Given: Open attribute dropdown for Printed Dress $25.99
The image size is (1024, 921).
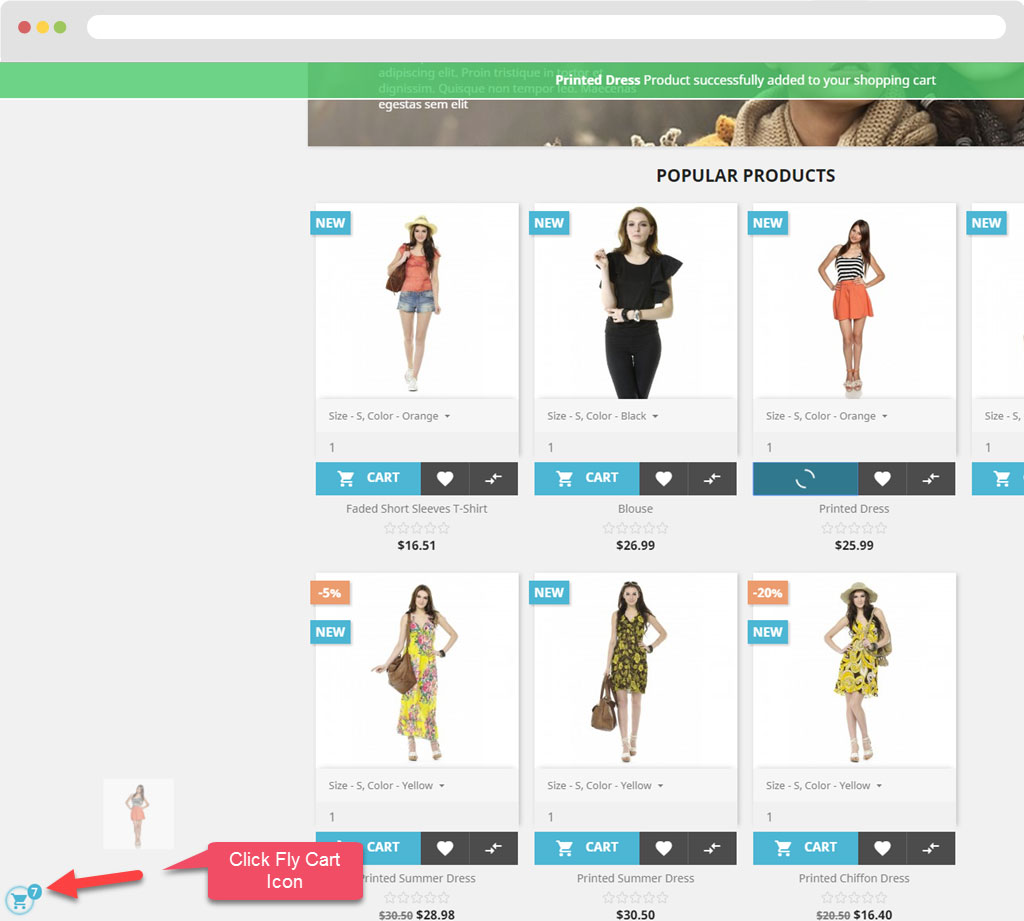Looking at the screenshot, I should (x=854, y=416).
